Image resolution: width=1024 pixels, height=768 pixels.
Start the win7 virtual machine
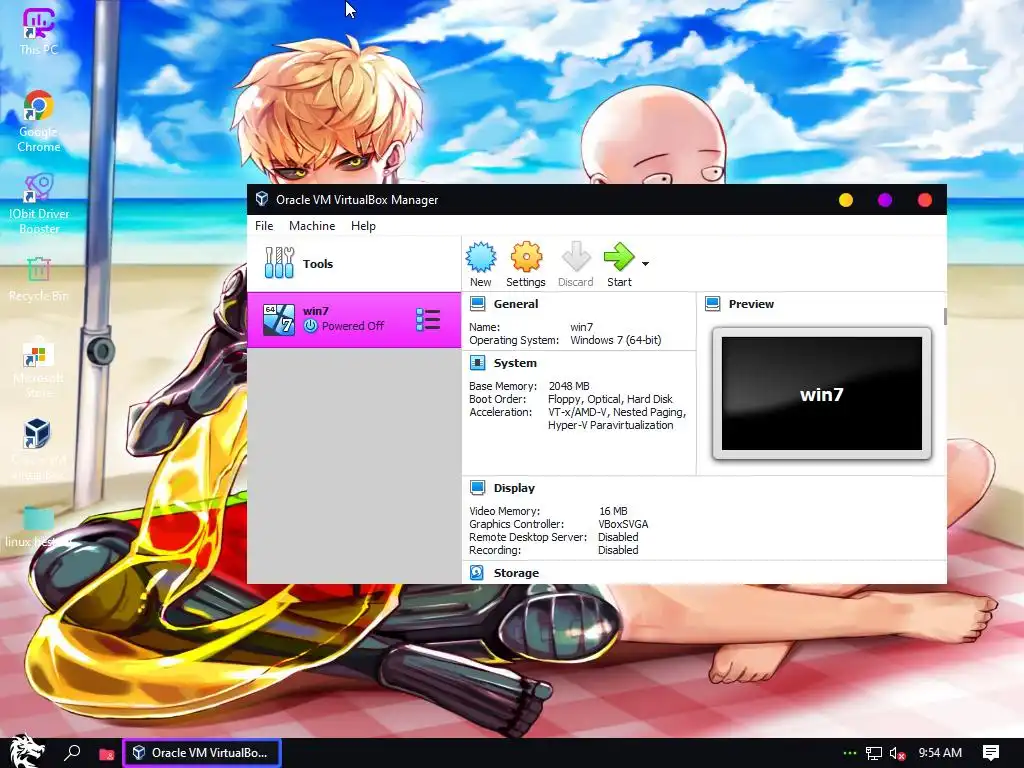619,264
